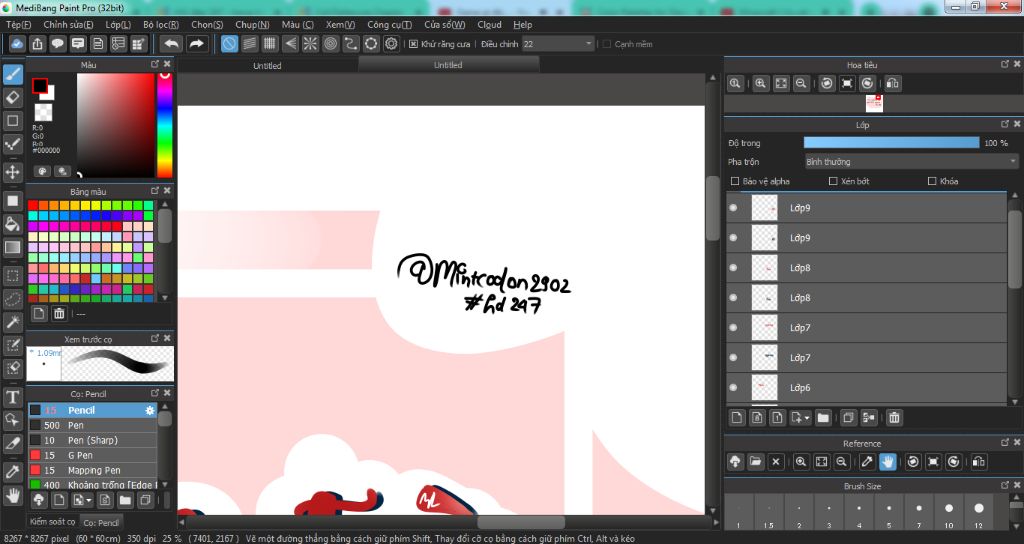Select the Magic Wand tool
Screen dimensions: 1024x544
pos(12,322)
